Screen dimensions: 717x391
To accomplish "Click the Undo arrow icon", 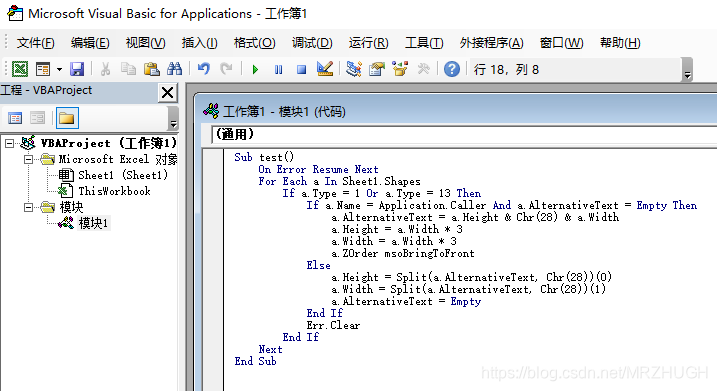I will (203, 69).
